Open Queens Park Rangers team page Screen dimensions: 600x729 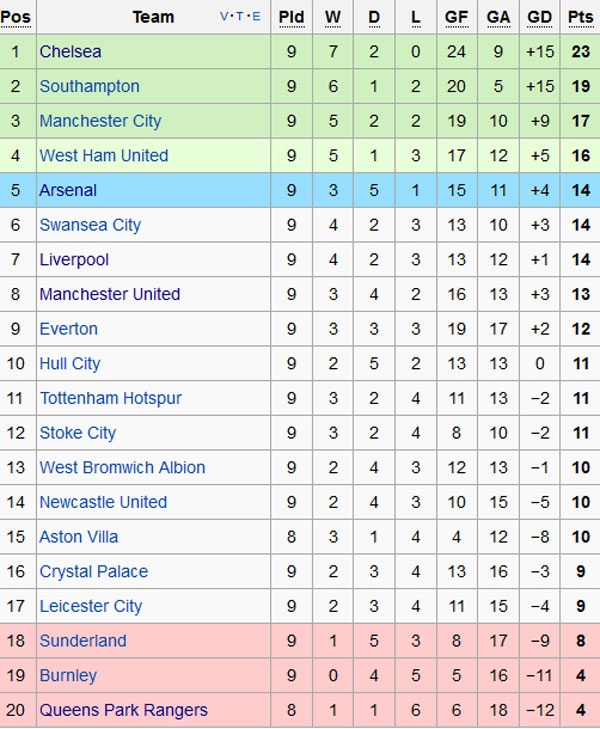coord(123,710)
